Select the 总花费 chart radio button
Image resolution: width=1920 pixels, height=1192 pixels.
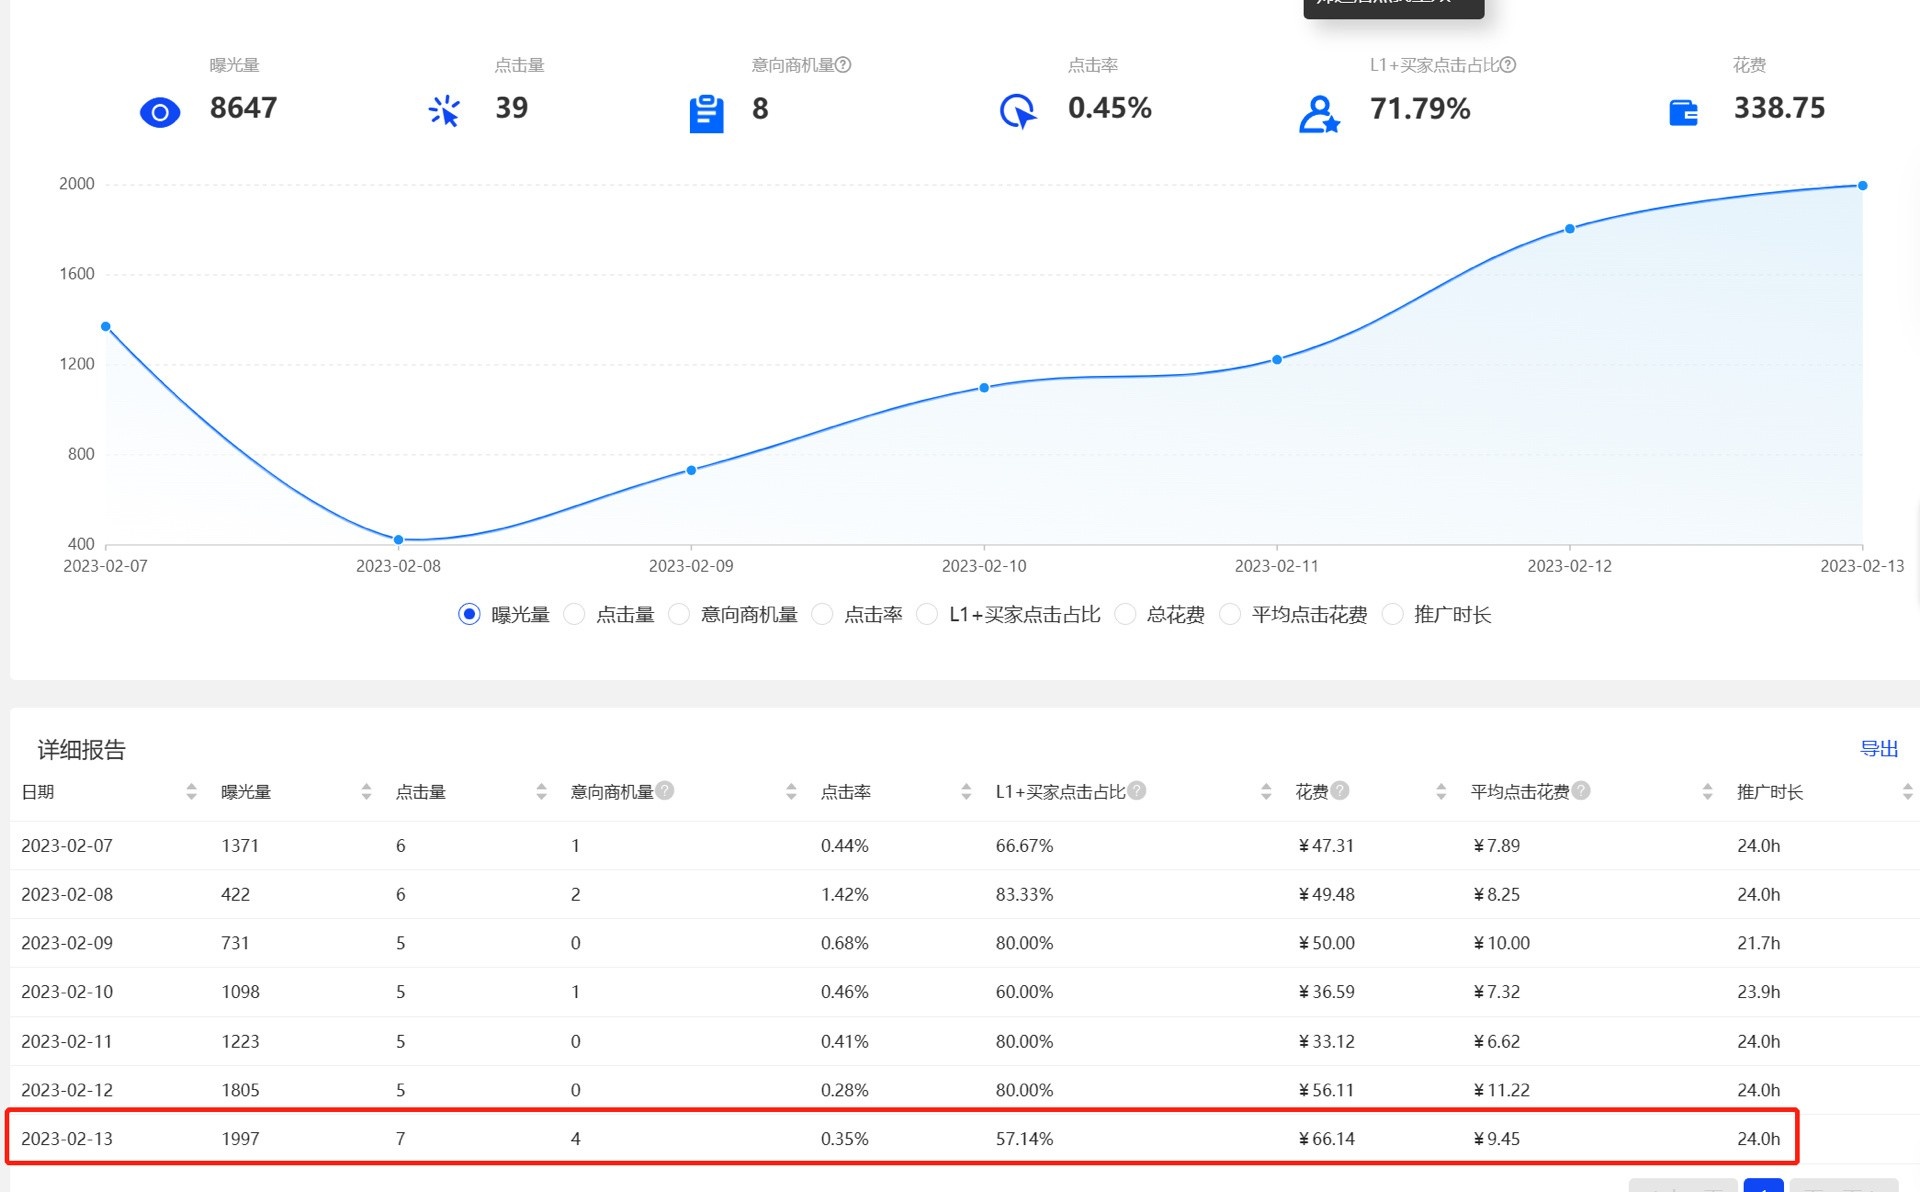point(1125,614)
